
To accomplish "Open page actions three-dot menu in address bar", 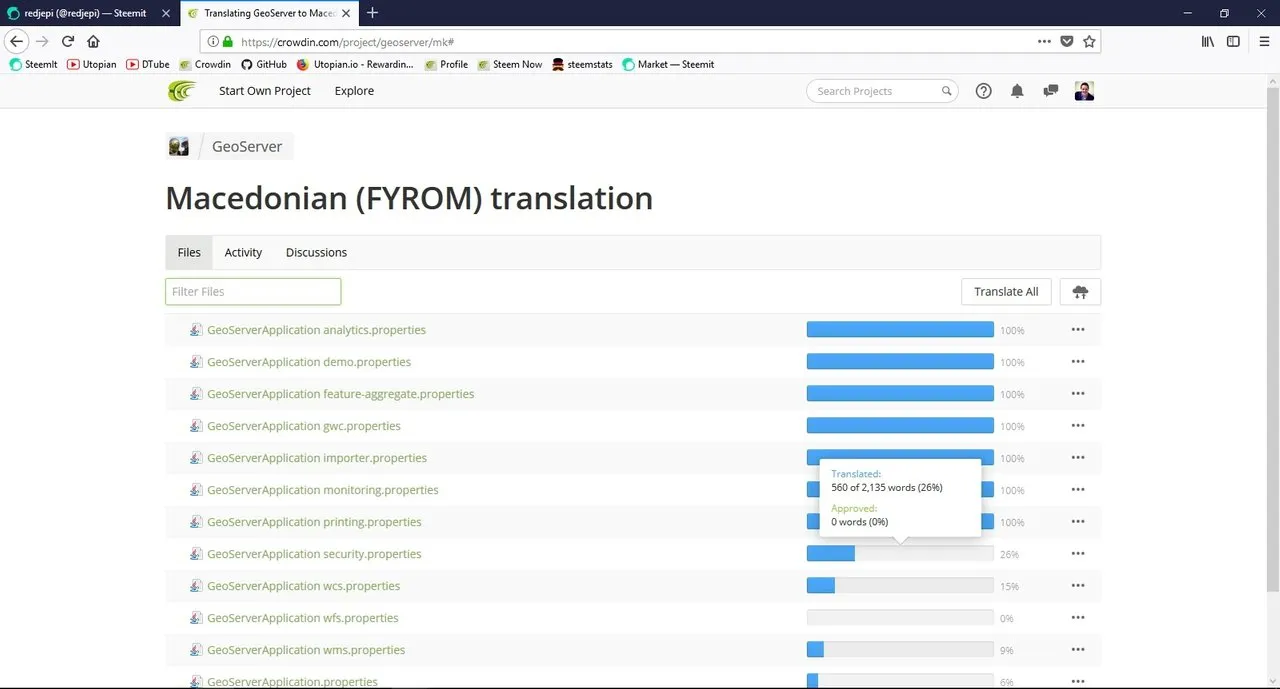I will coord(1044,41).
